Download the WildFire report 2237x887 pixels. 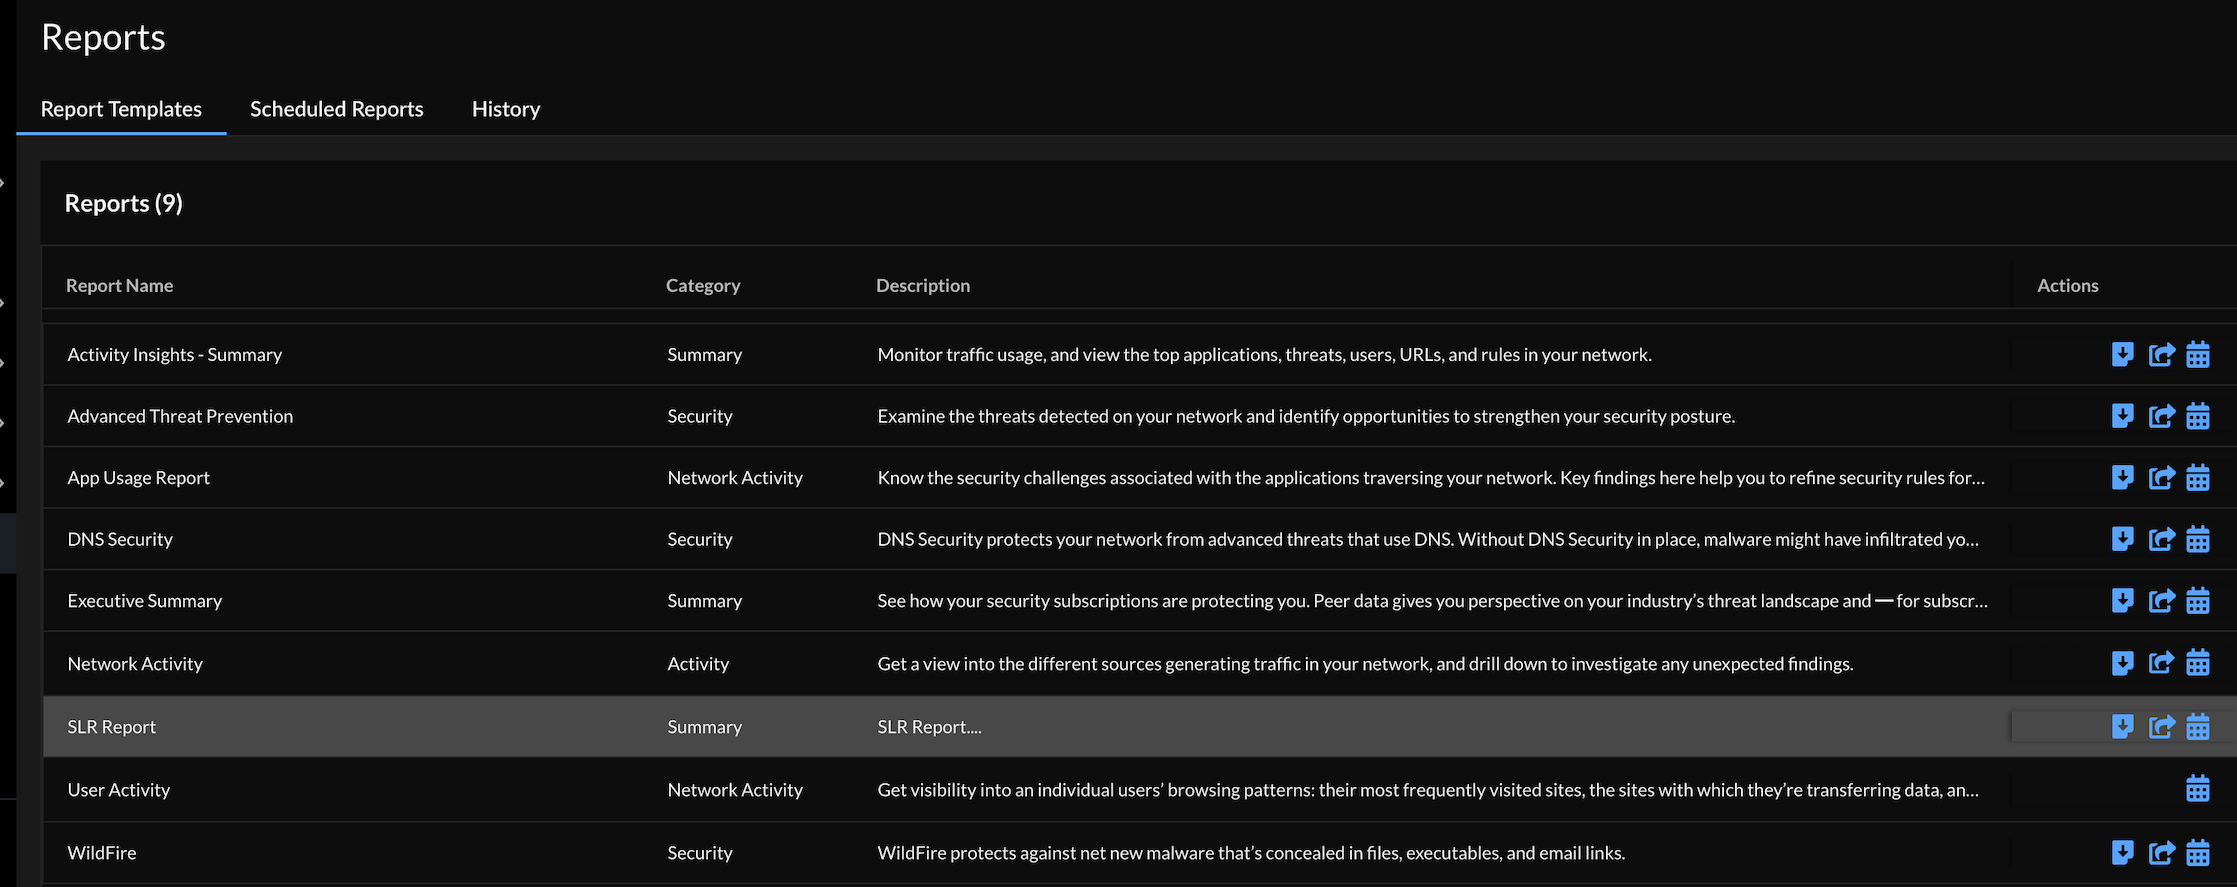click(2122, 853)
